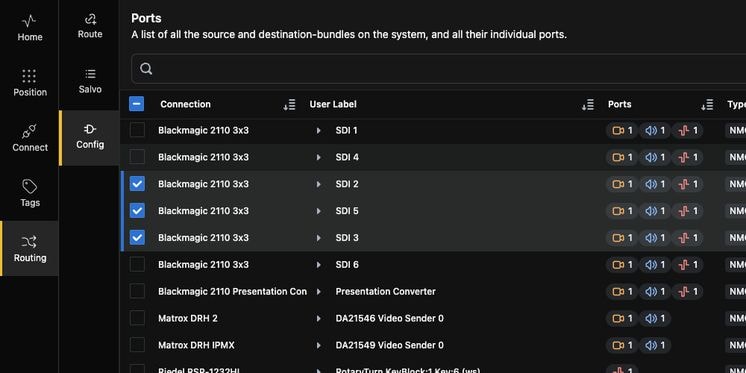Click the video port badge for SDI 6

[622, 265]
